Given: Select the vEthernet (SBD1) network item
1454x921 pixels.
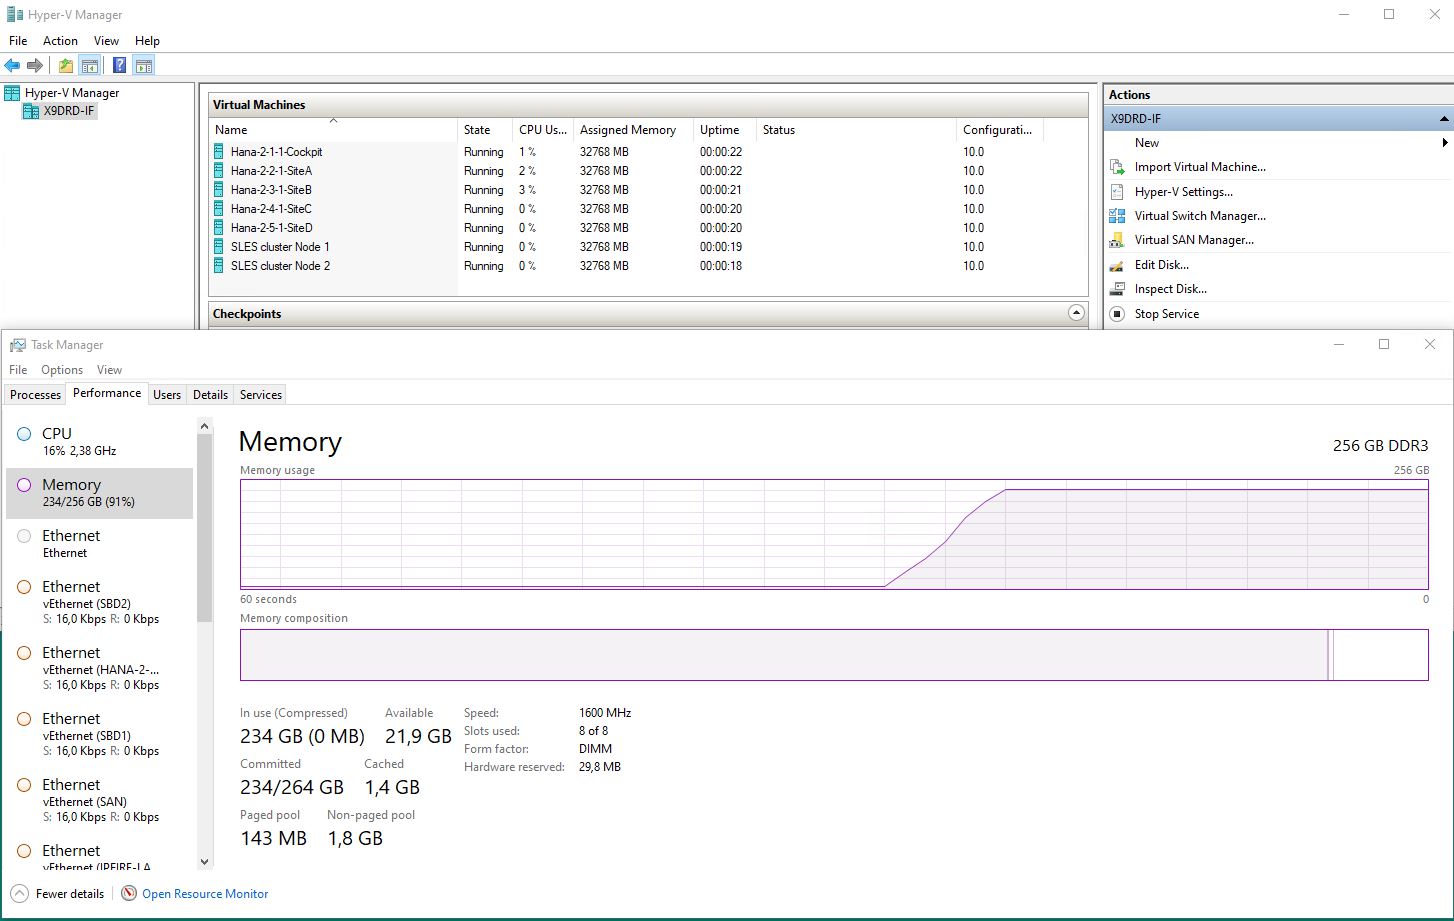Looking at the screenshot, I should [100, 734].
